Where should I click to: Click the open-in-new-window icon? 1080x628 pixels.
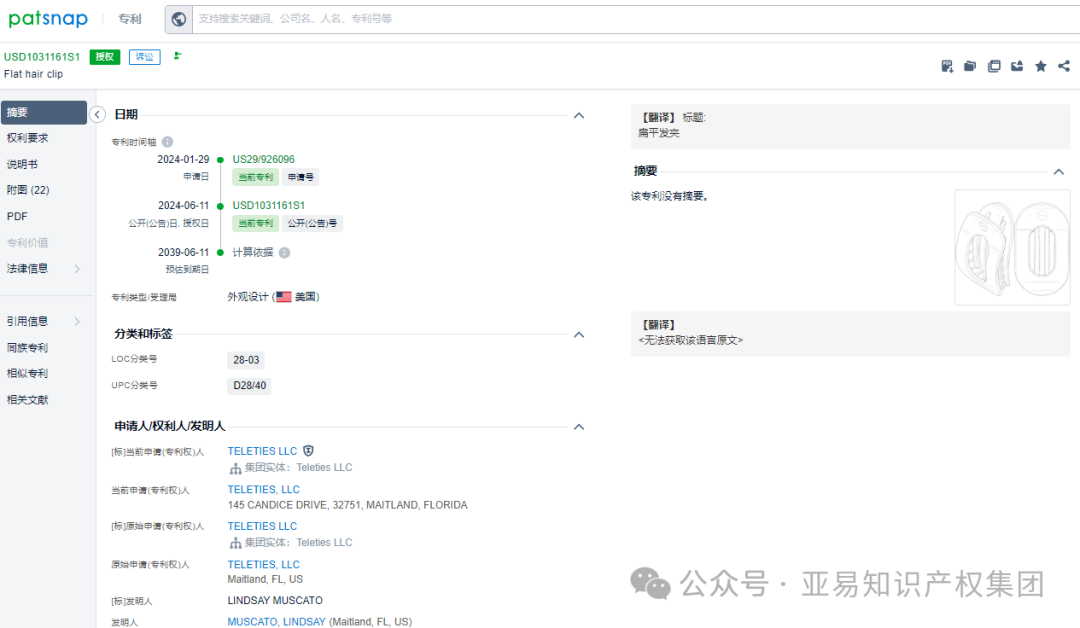[994, 66]
